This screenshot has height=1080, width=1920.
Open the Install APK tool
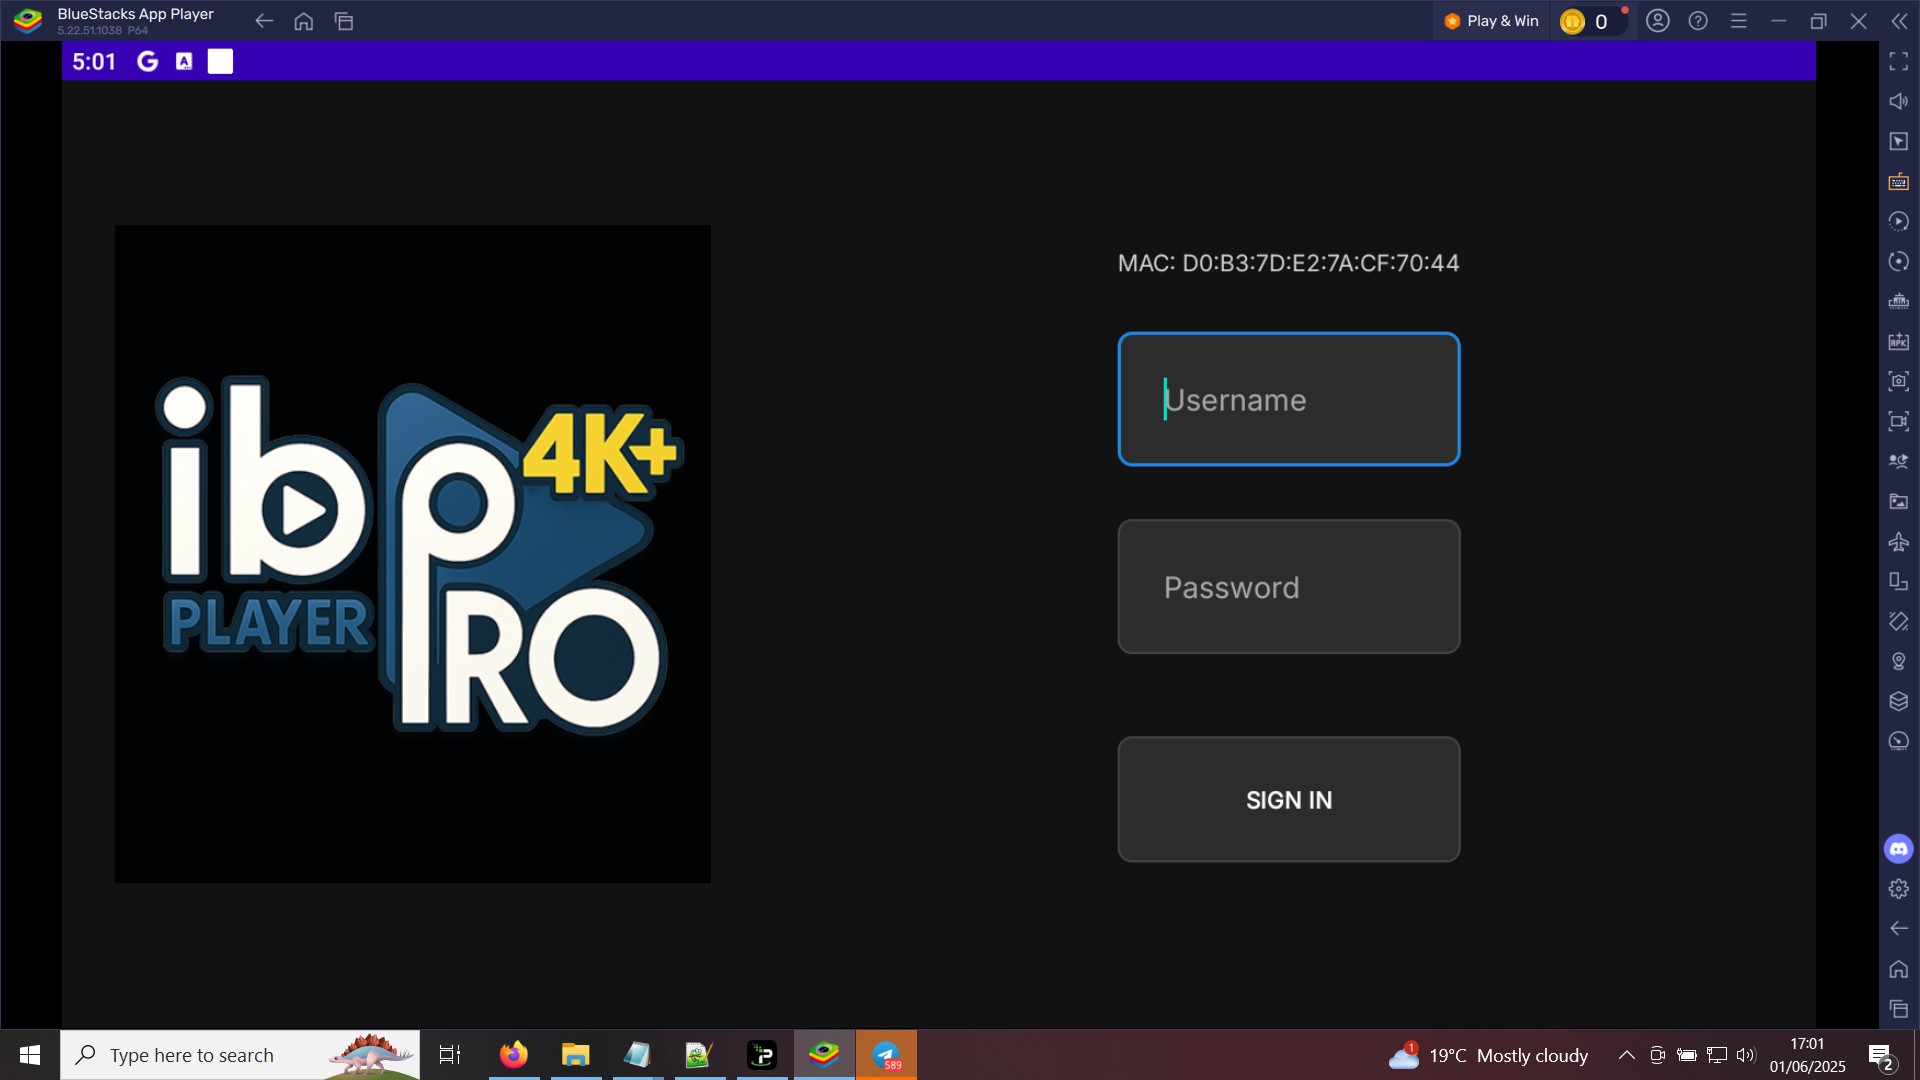(x=1898, y=341)
